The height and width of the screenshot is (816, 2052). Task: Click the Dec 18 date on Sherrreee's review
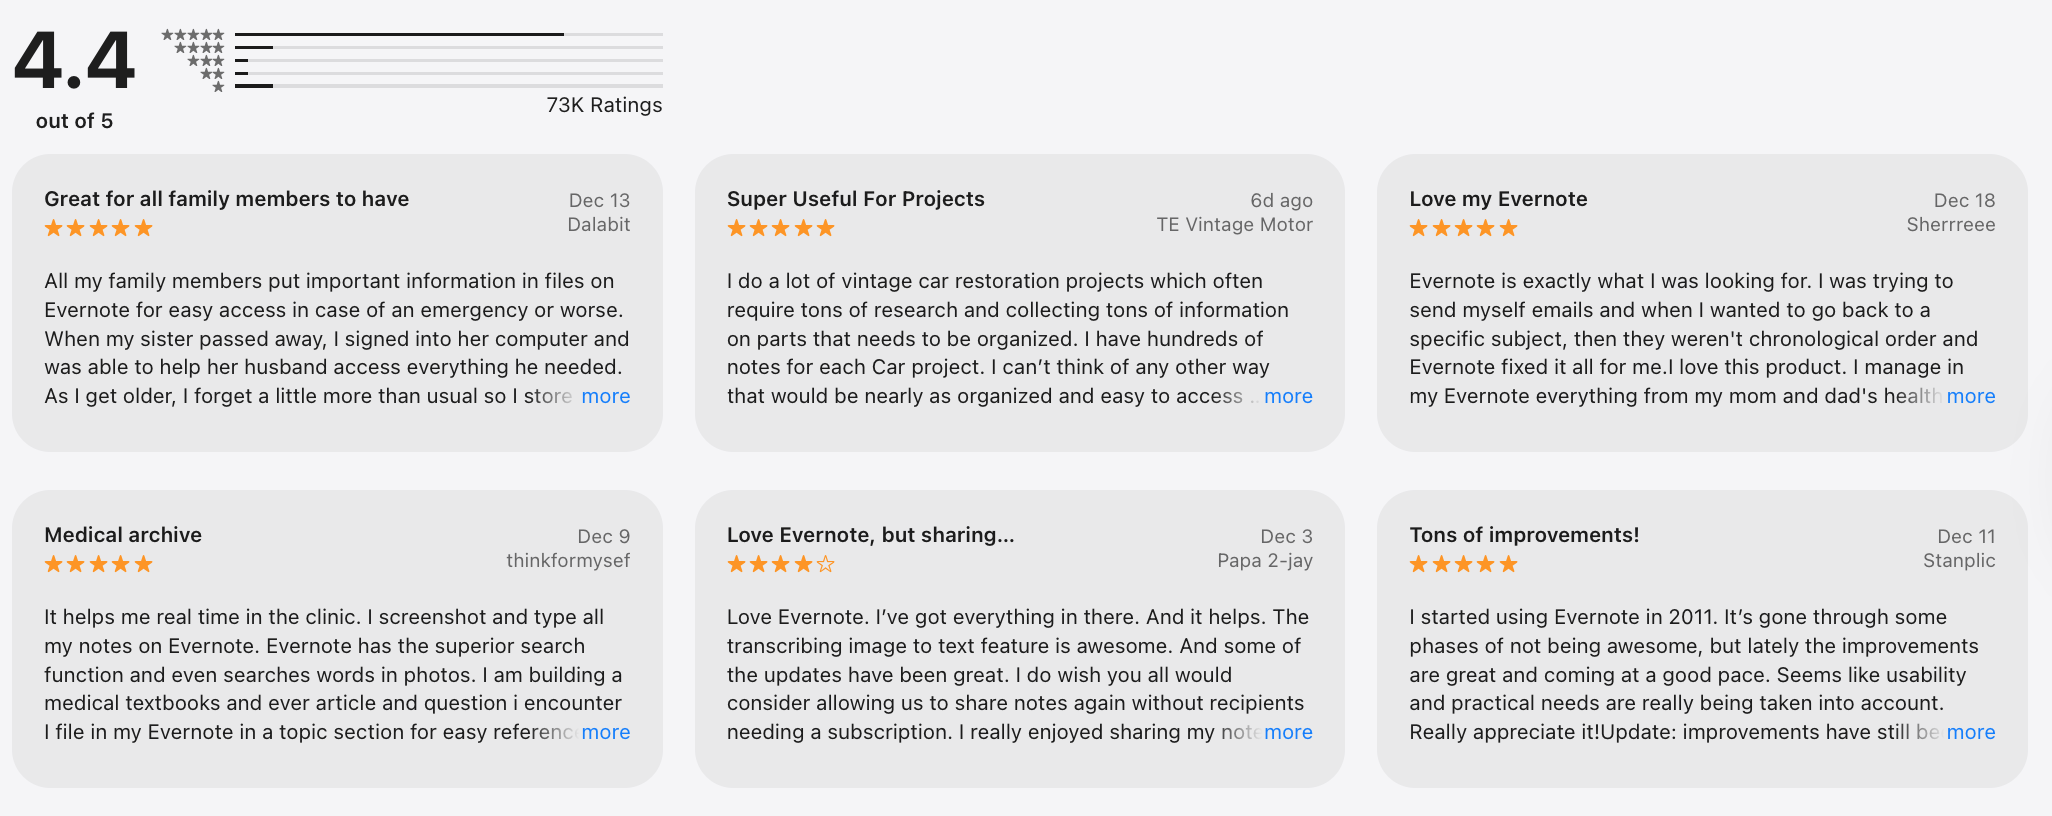point(1965,200)
